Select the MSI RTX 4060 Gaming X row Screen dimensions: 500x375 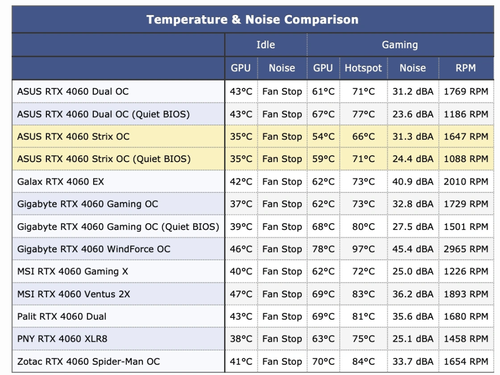pos(253,272)
